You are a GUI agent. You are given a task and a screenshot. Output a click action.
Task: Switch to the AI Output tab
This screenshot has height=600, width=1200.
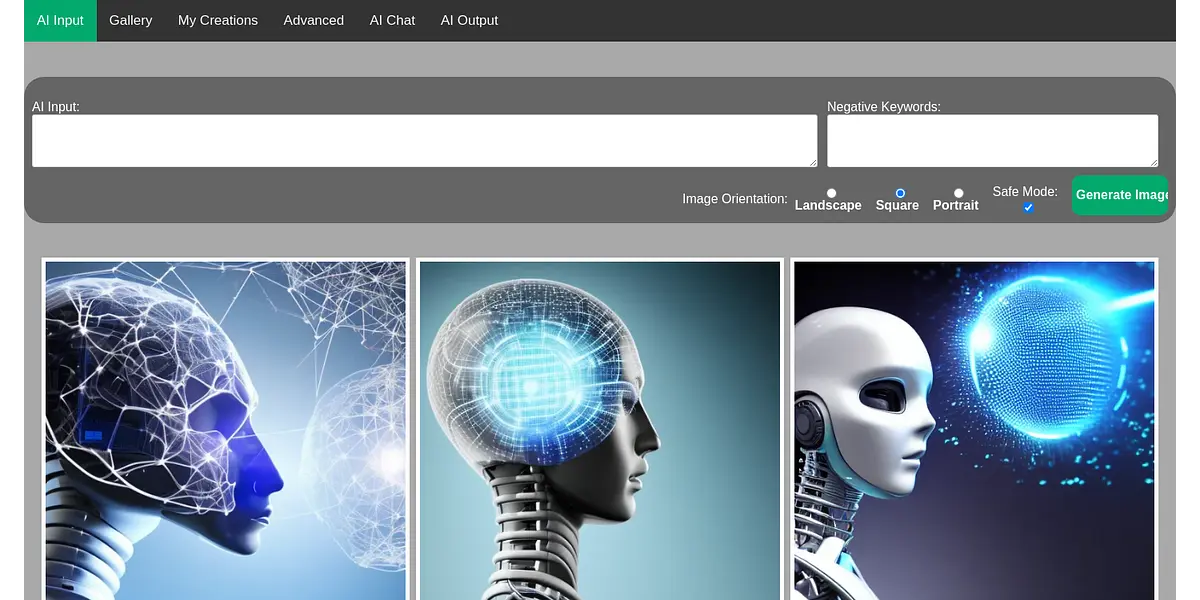point(469,20)
